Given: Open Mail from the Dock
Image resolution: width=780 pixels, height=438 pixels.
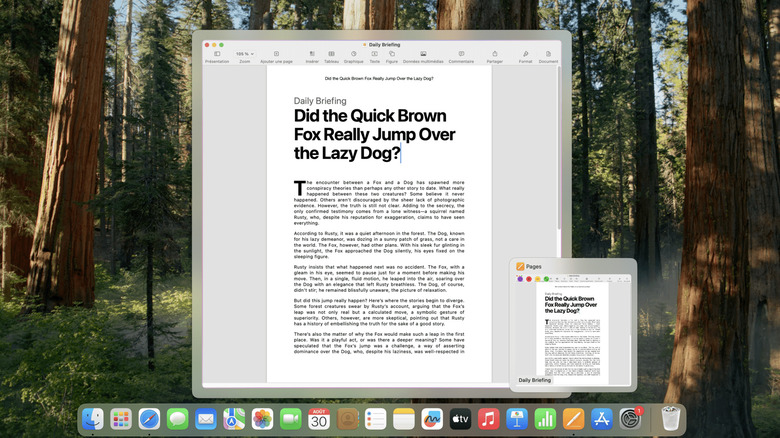Looking at the screenshot, I should tap(205, 419).
